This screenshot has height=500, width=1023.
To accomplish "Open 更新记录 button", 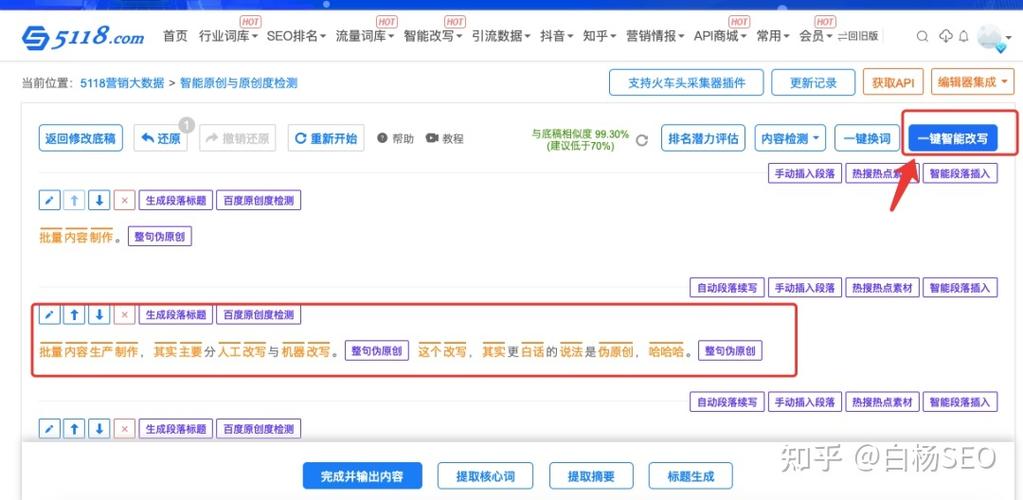I will coord(813,82).
